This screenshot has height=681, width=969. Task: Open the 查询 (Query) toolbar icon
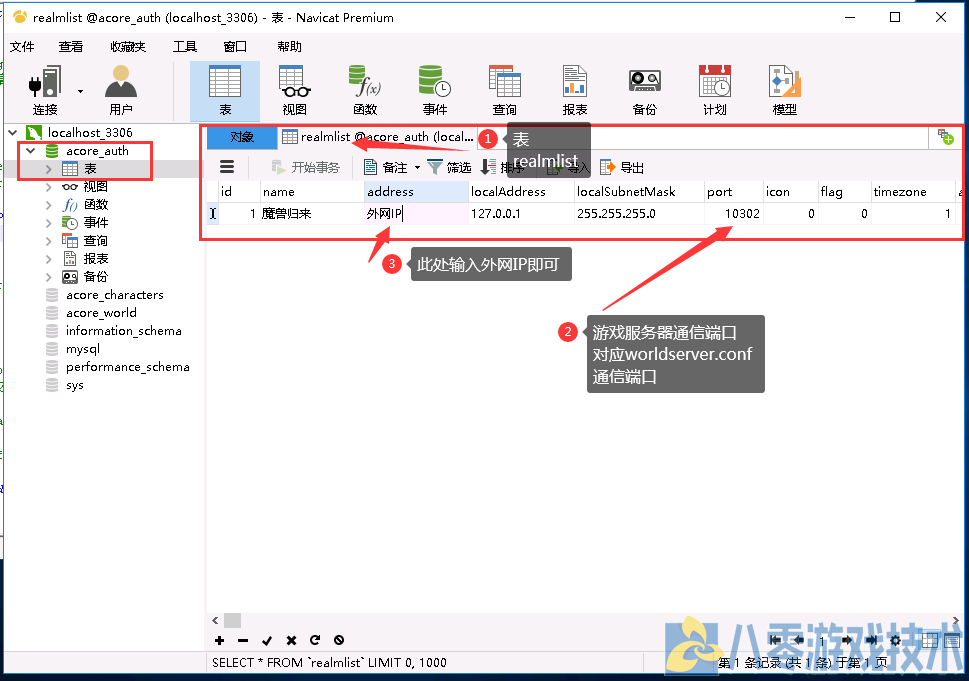pos(505,90)
